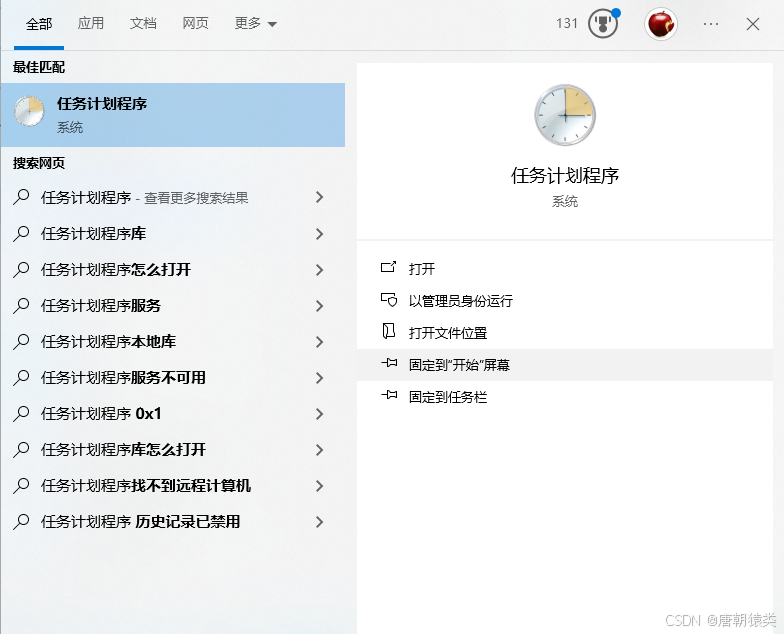Expand chevron for 任务计划程序服务 row
Image resolution: width=784 pixels, height=634 pixels.
[320, 306]
